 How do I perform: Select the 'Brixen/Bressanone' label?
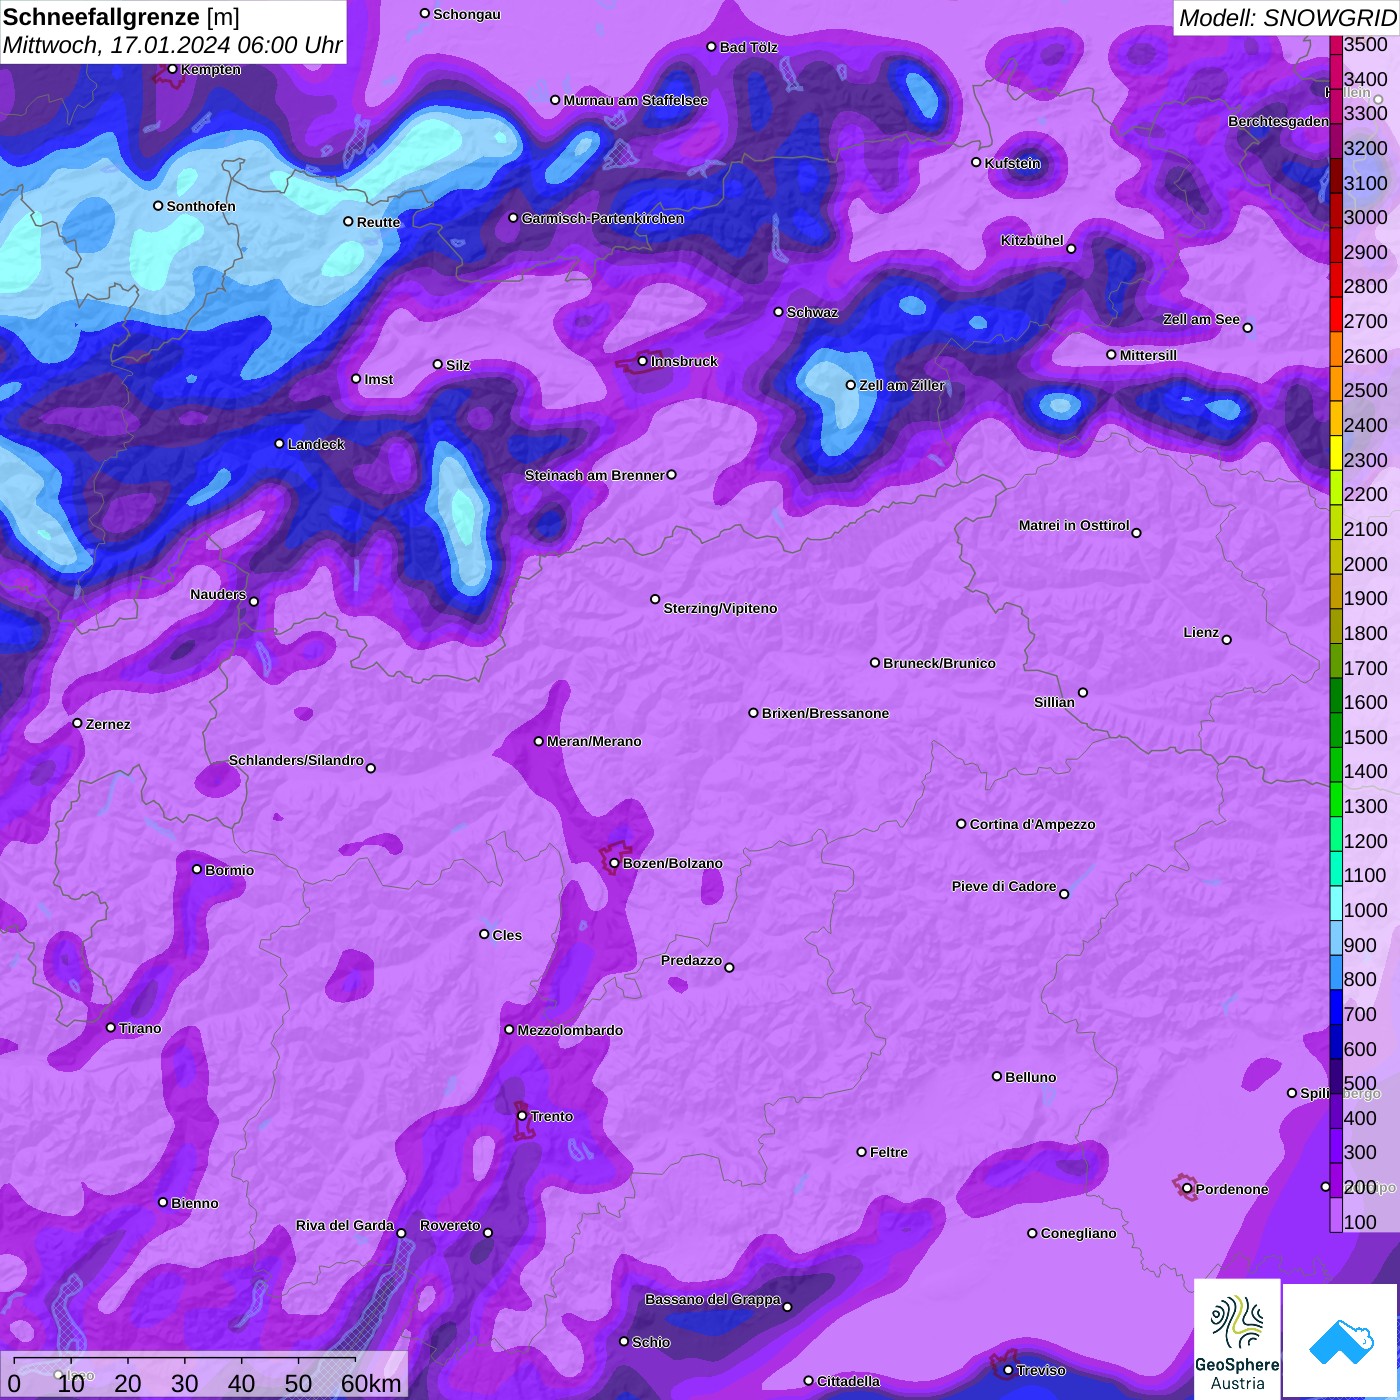point(825,713)
